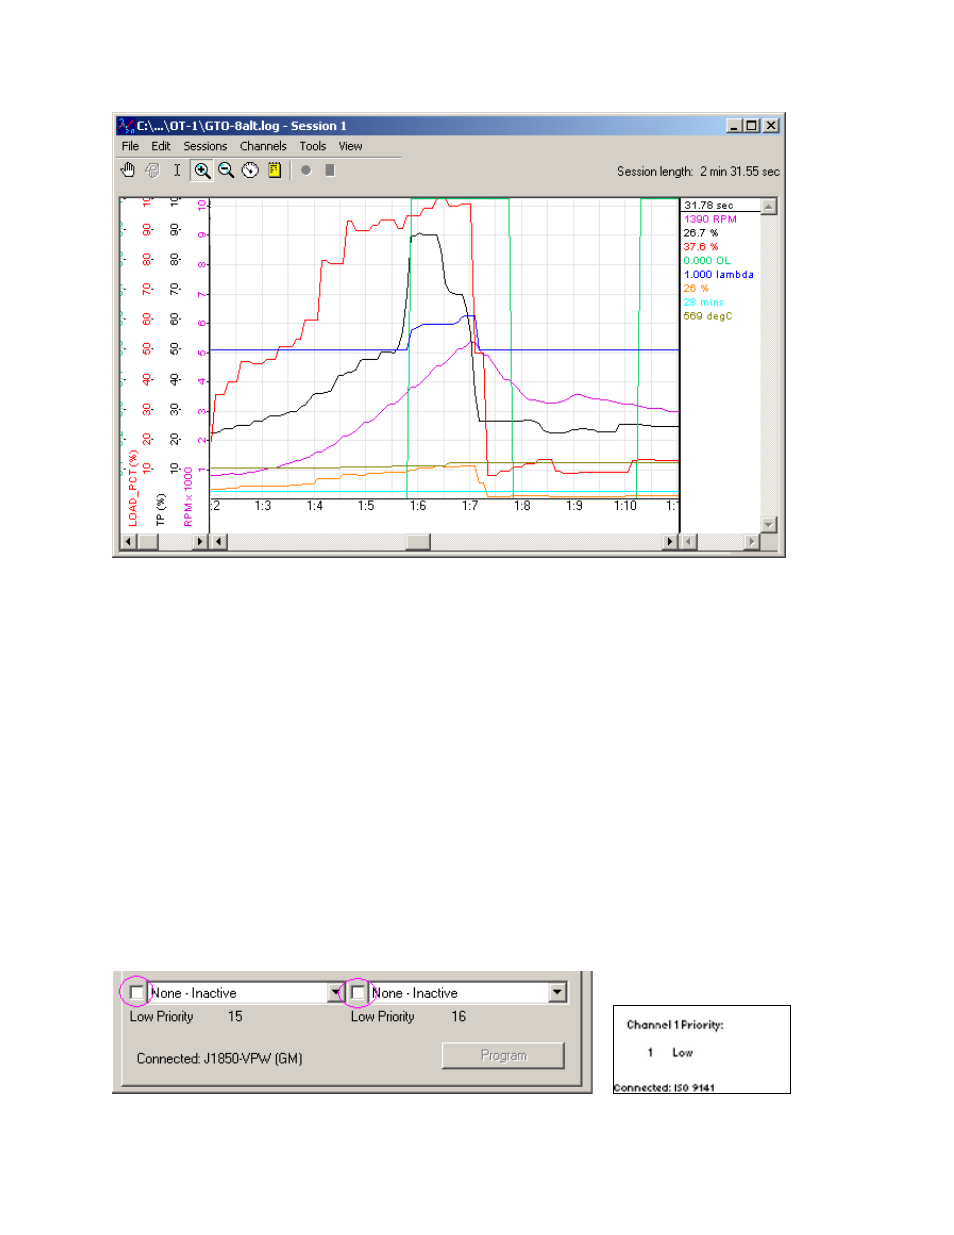Click up arrow of legend vertical scrollbar

pos(769,206)
